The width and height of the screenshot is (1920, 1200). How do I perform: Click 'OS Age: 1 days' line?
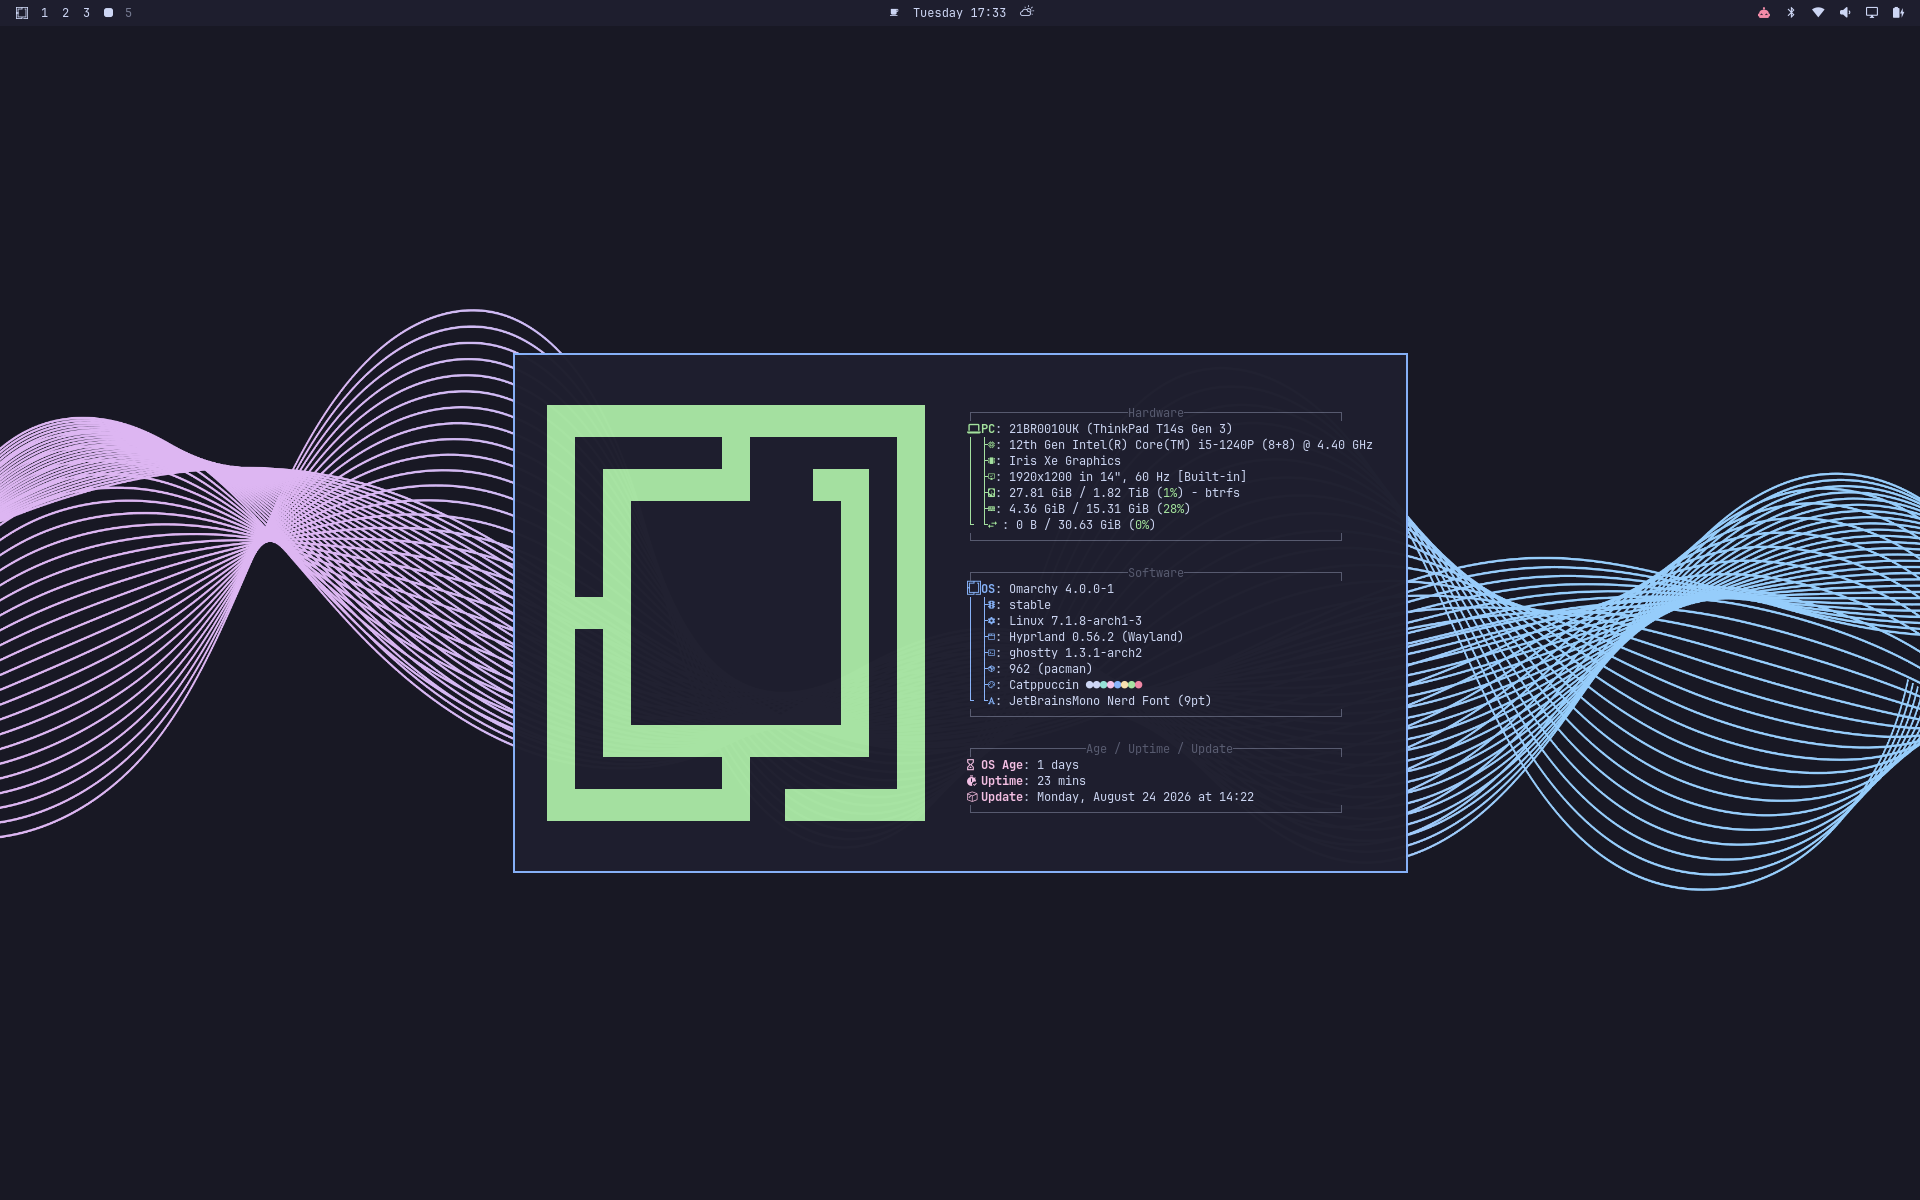(x=1023, y=765)
